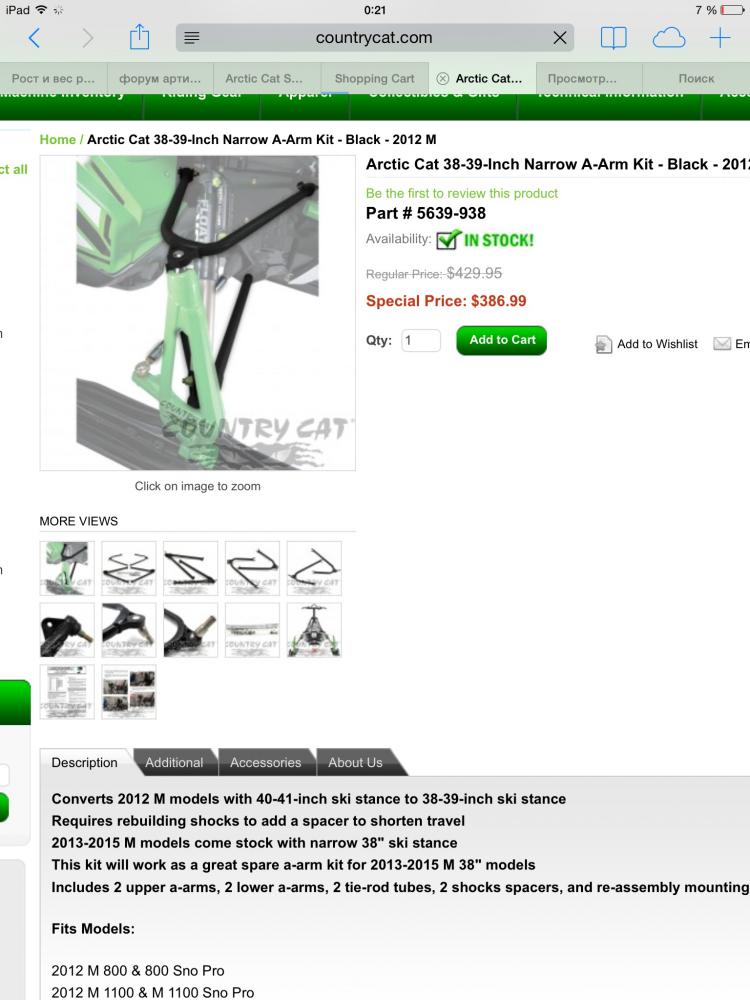Image resolution: width=750 pixels, height=1000 pixels.
Task: Close the Arctic Cat tab with its X
Action: pos(442,78)
